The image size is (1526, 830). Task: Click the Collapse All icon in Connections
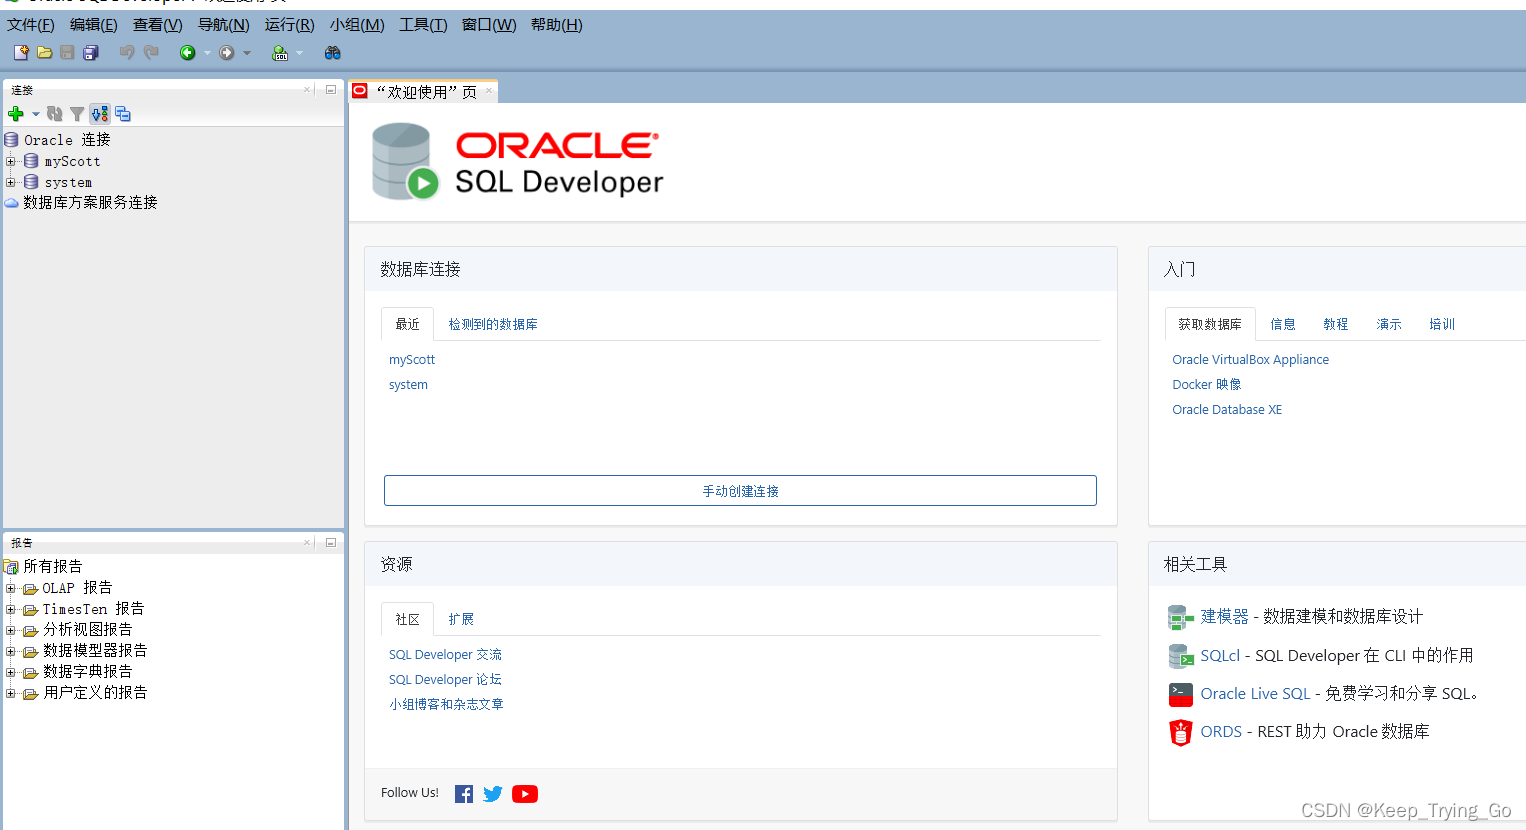123,114
